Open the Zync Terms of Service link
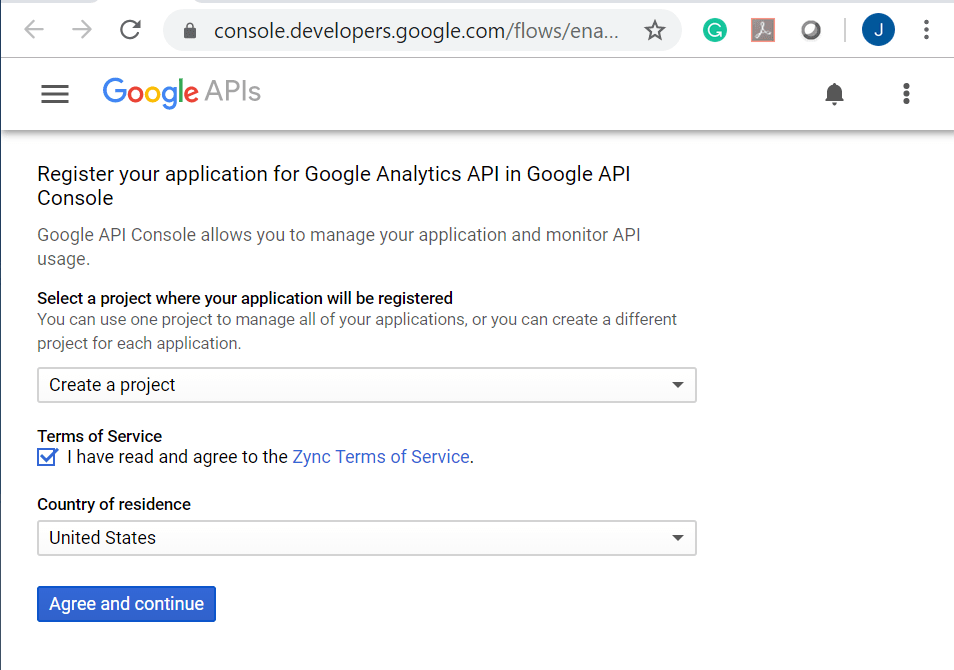This screenshot has width=954, height=670. coord(381,456)
